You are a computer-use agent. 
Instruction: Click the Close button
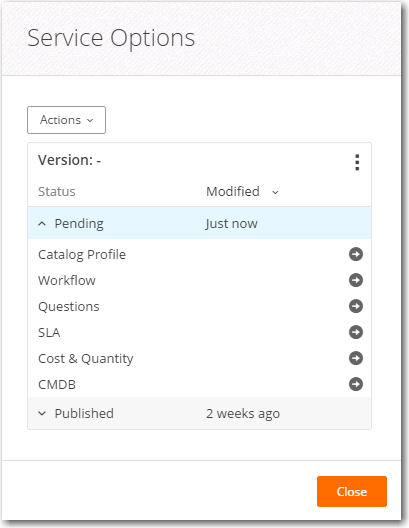point(352,491)
